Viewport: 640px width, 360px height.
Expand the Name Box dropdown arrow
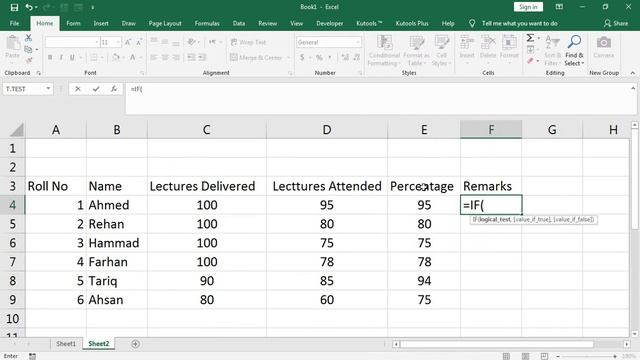pyautogui.click(x=48, y=89)
